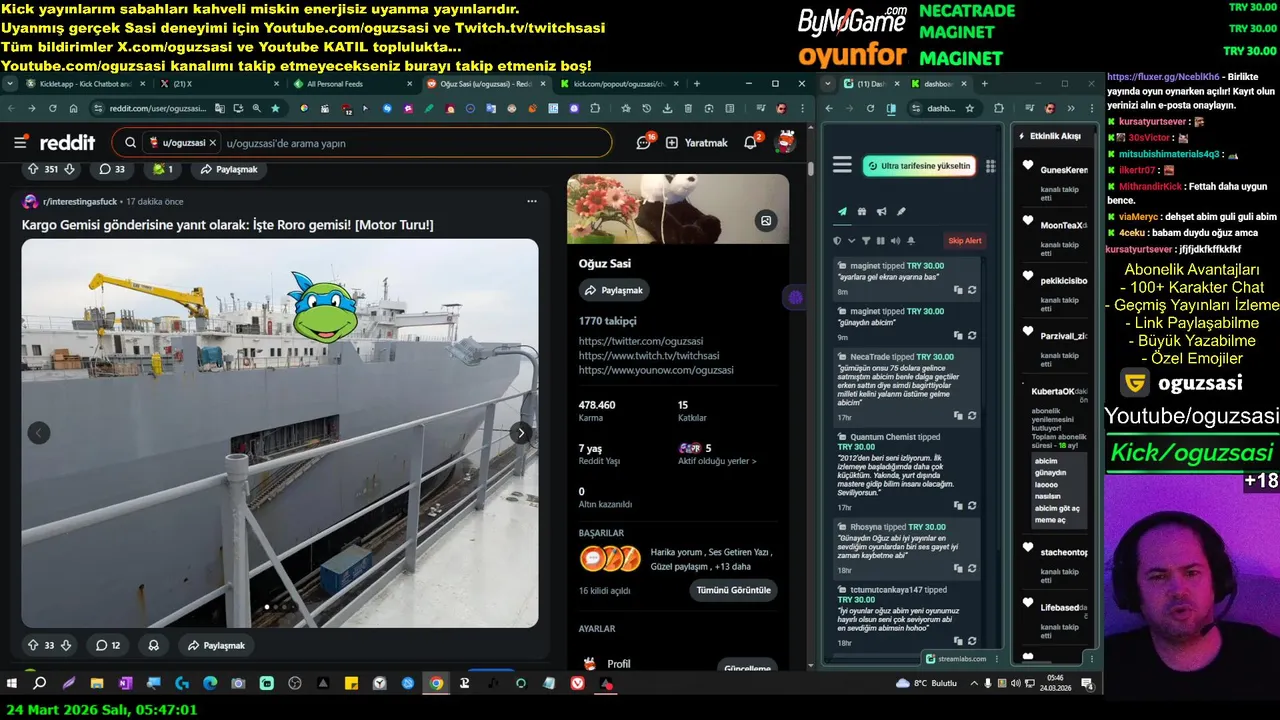Open the 33 comments on top post
Image resolution: width=1280 pixels, height=720 pixels.
pyautogui.click(x=112, y=169)
